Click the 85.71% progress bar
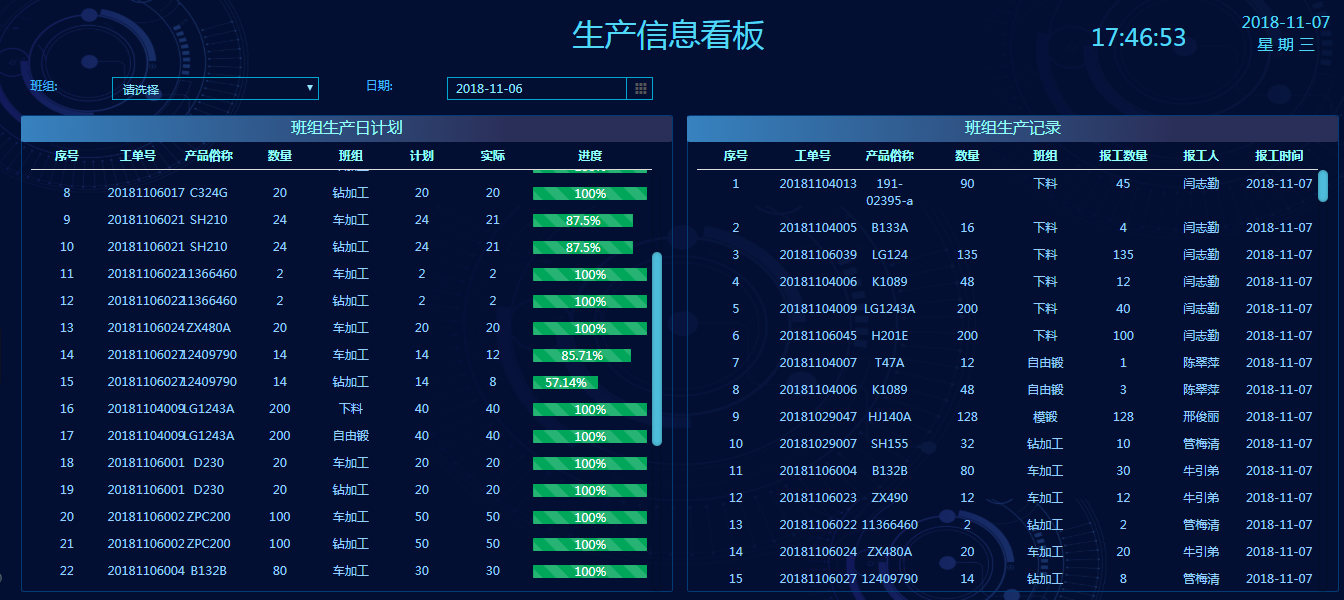This screenshot has height=600, width=1344. coord(582,355)
